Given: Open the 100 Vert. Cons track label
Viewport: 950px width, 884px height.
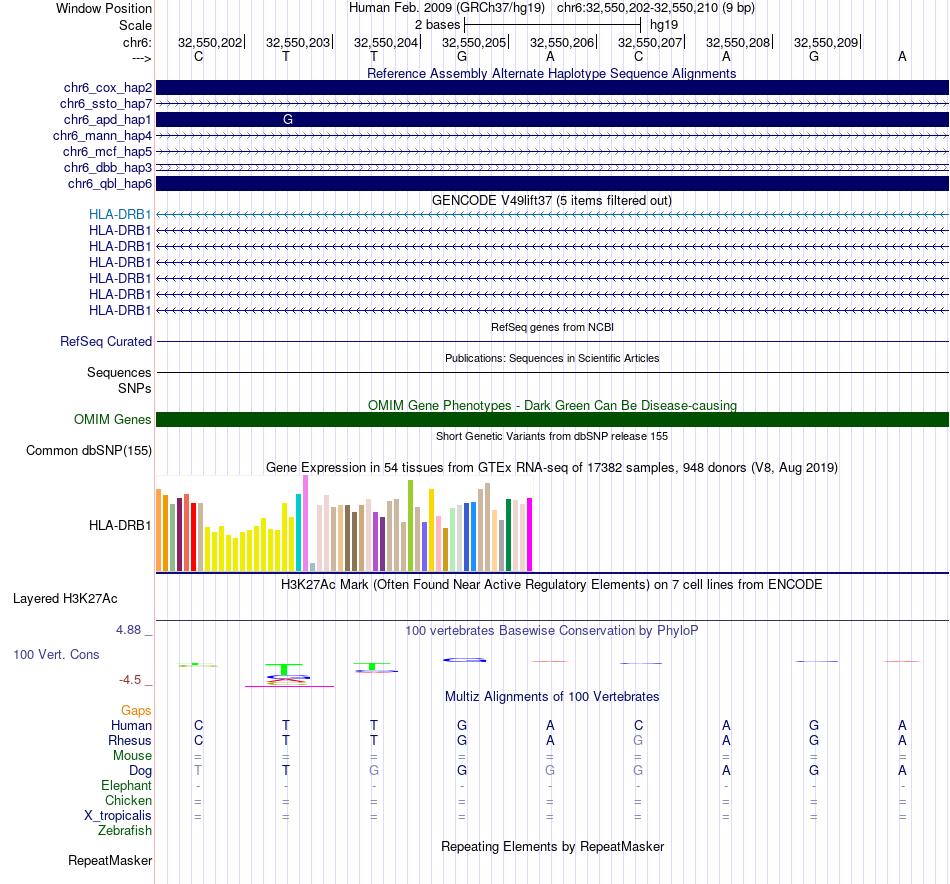Looking at the screenshot, I should [x=56, y=654].
